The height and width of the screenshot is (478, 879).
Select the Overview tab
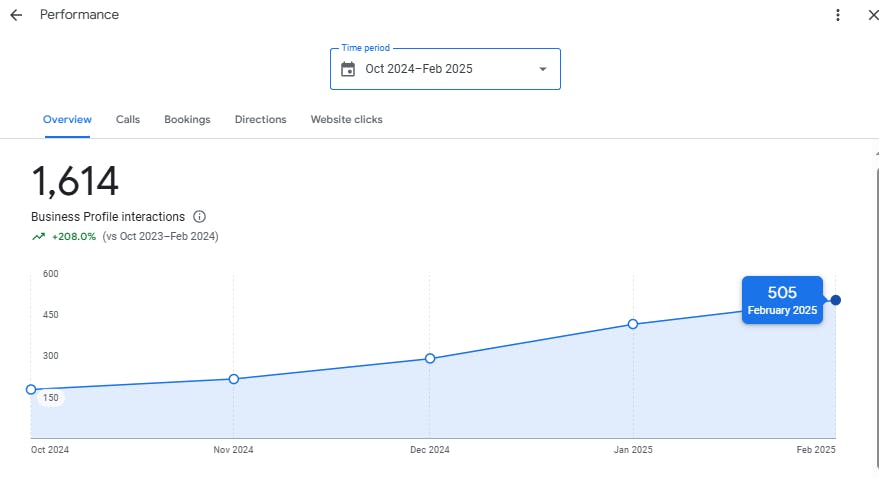click(x=67, y=120)
